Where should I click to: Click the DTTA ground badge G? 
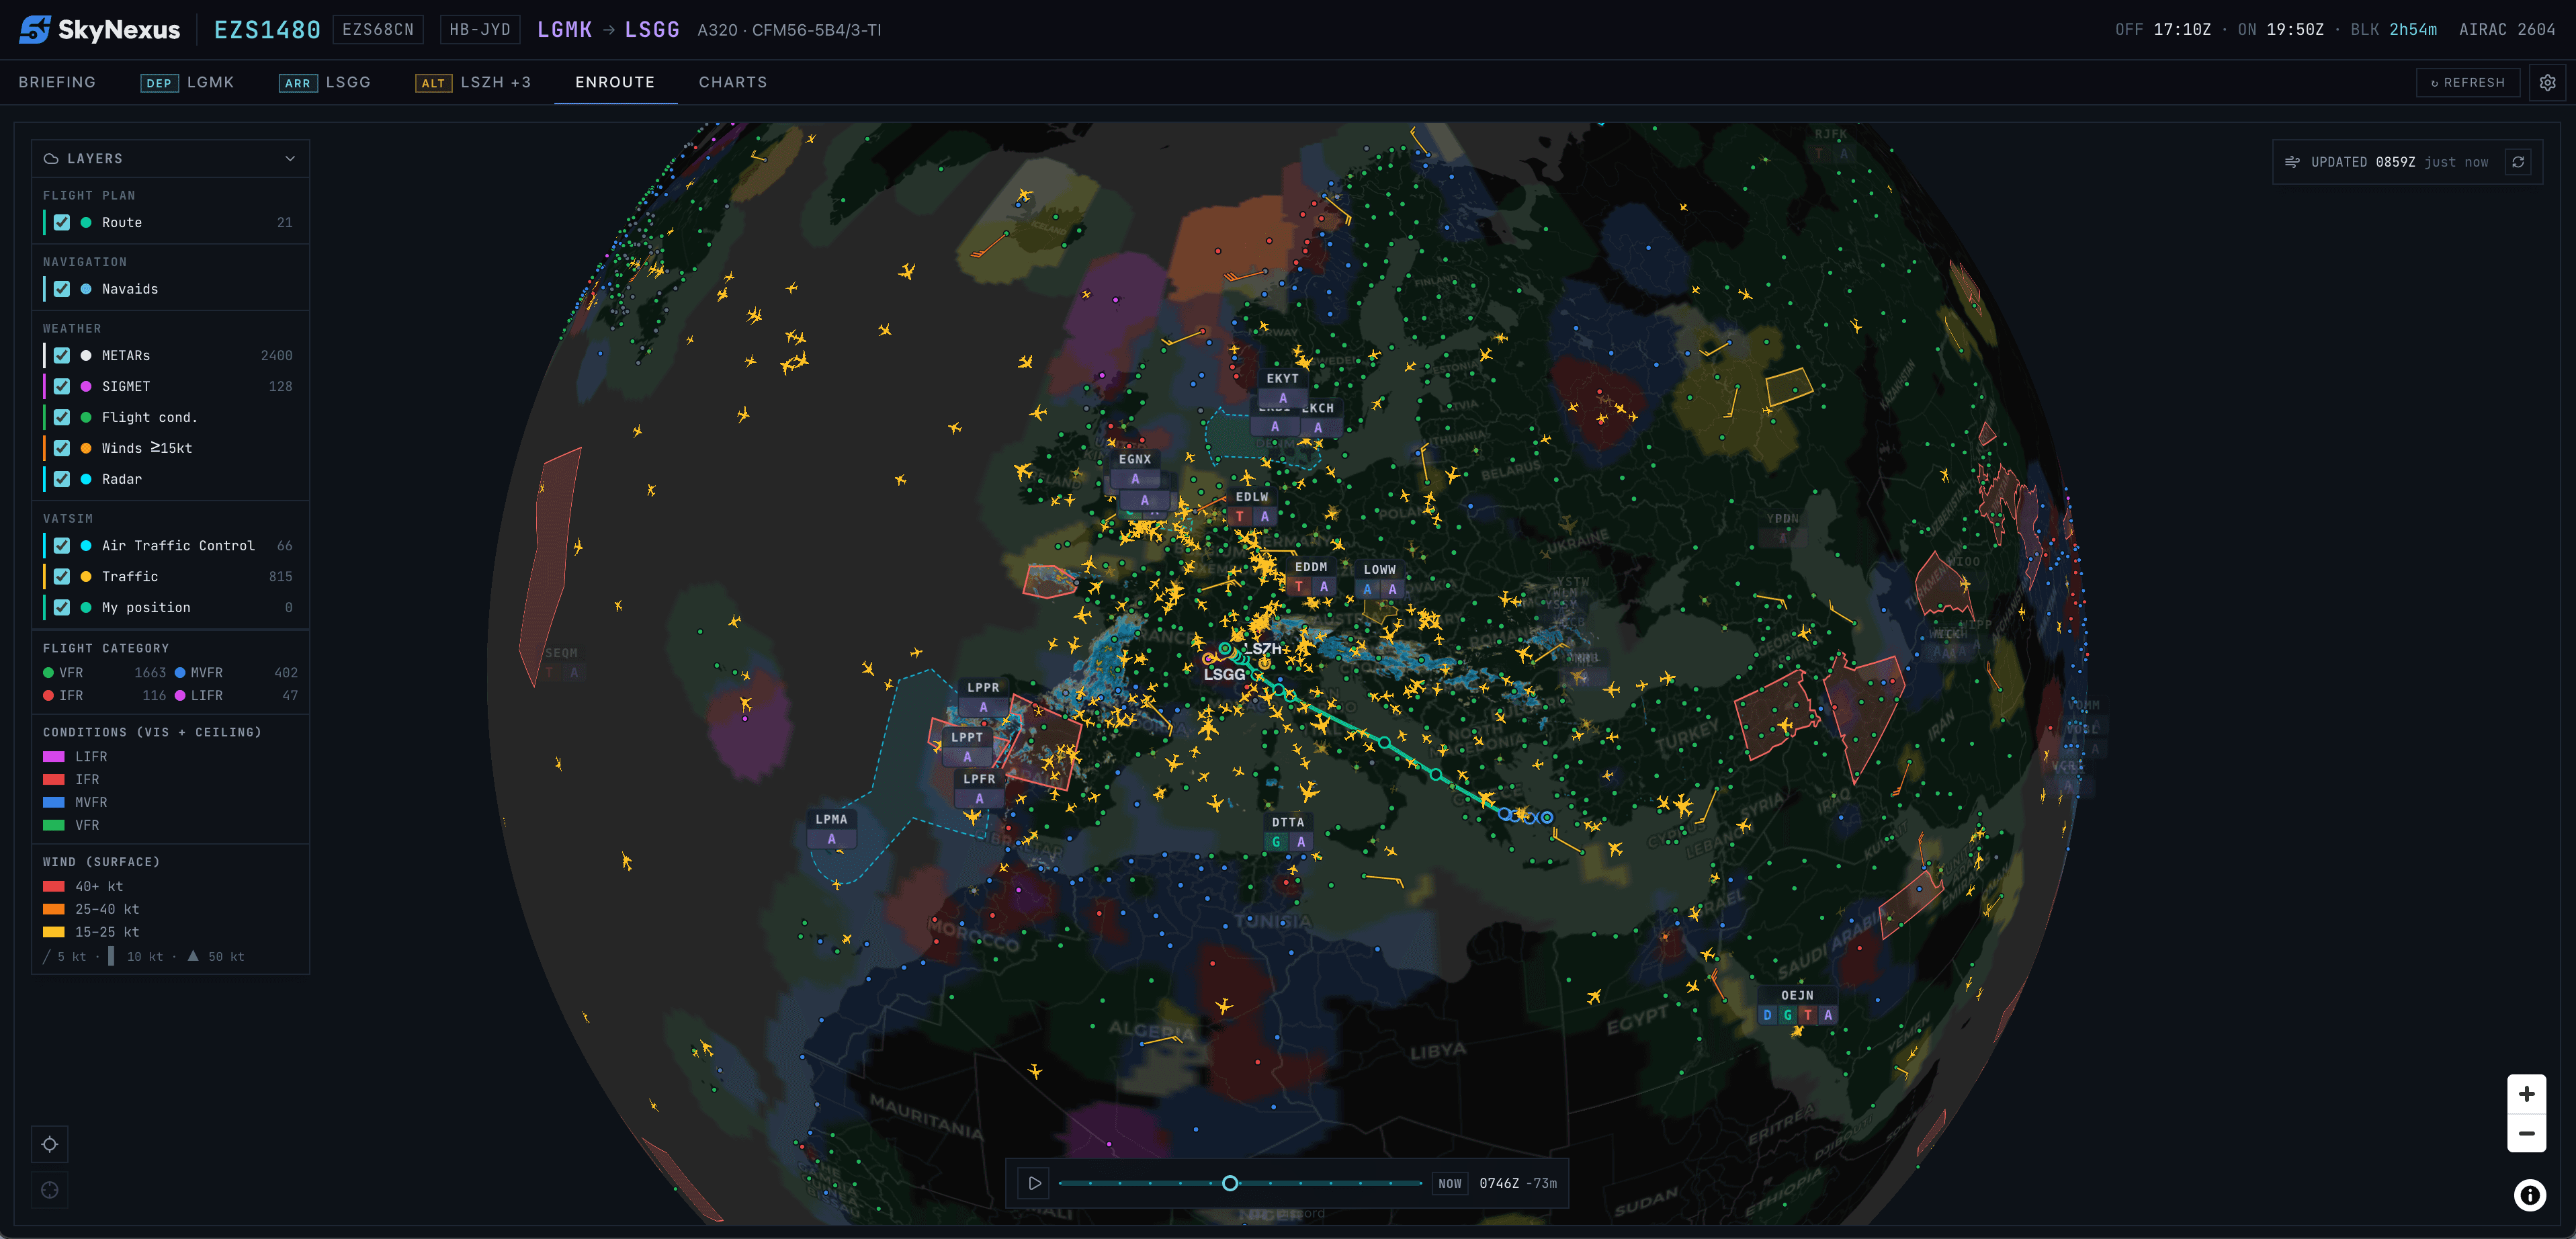(x=1276, y=842)
